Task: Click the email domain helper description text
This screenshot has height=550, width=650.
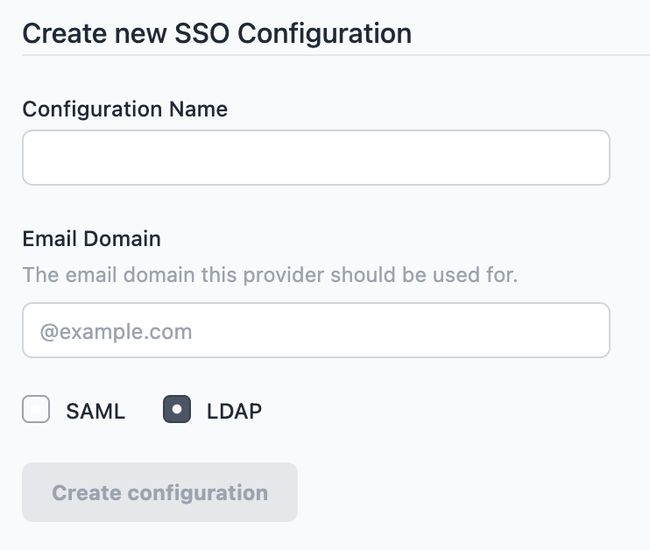Action: click(x=270, y=274)
